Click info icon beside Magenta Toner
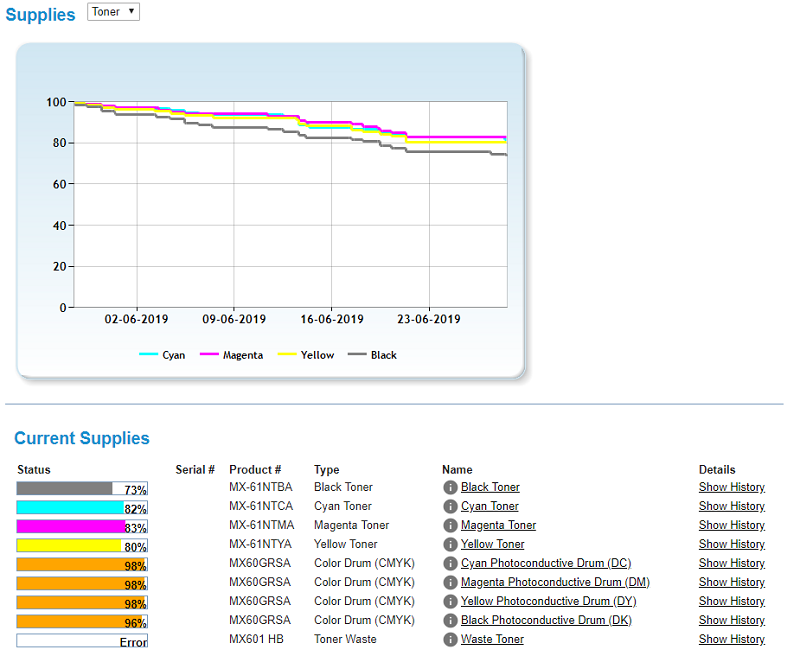800x656 pixels. (450, 526)
